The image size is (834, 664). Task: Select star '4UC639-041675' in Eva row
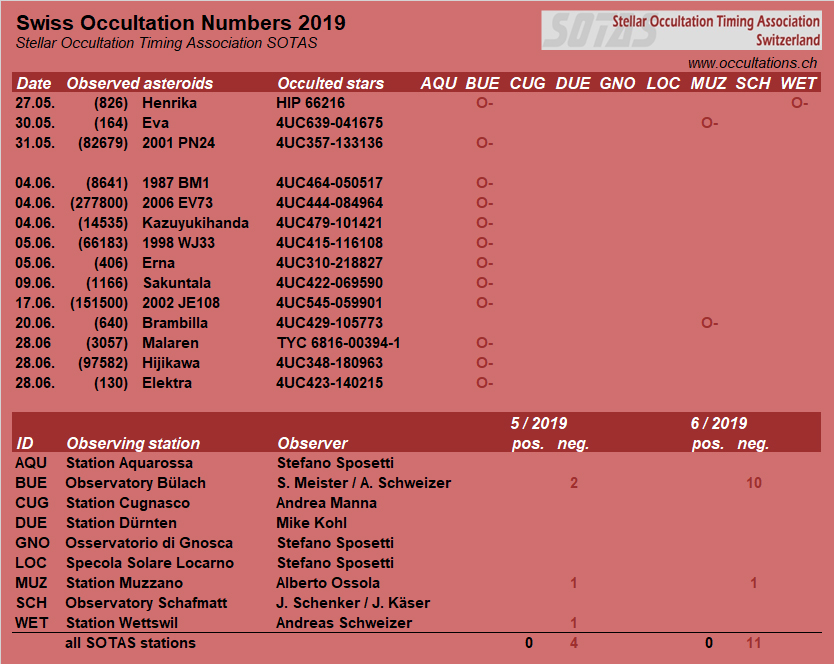click(329, 123)
